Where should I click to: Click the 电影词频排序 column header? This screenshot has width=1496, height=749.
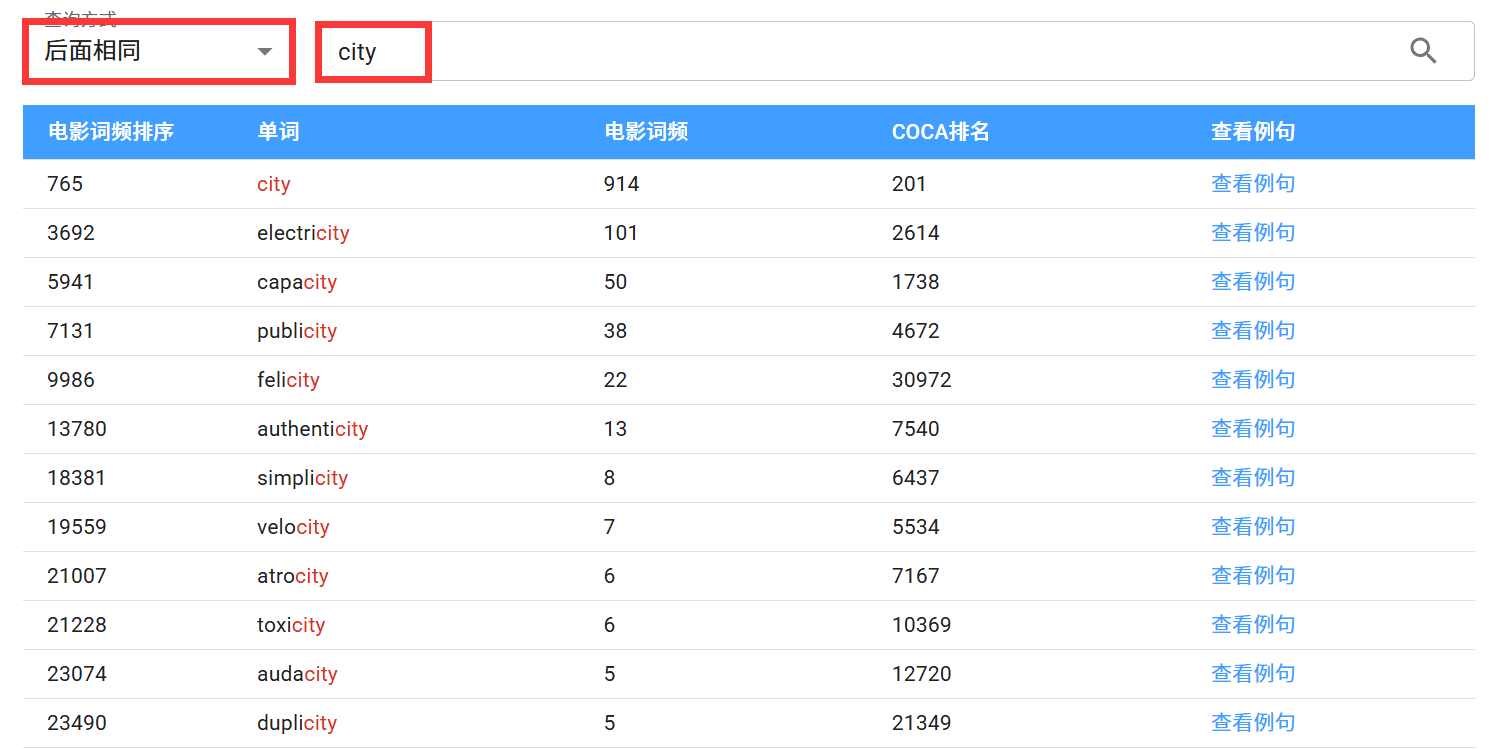[111, 132]
